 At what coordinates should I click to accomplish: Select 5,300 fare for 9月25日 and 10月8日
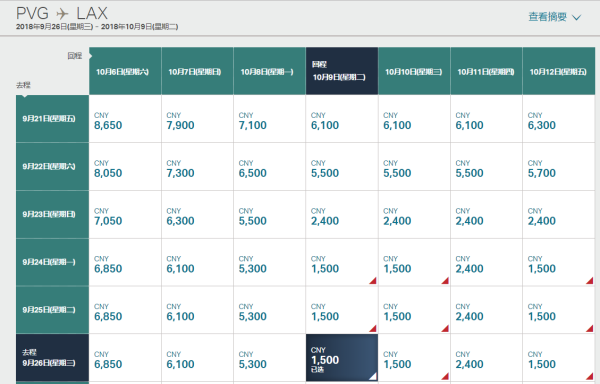pos(269,310)
